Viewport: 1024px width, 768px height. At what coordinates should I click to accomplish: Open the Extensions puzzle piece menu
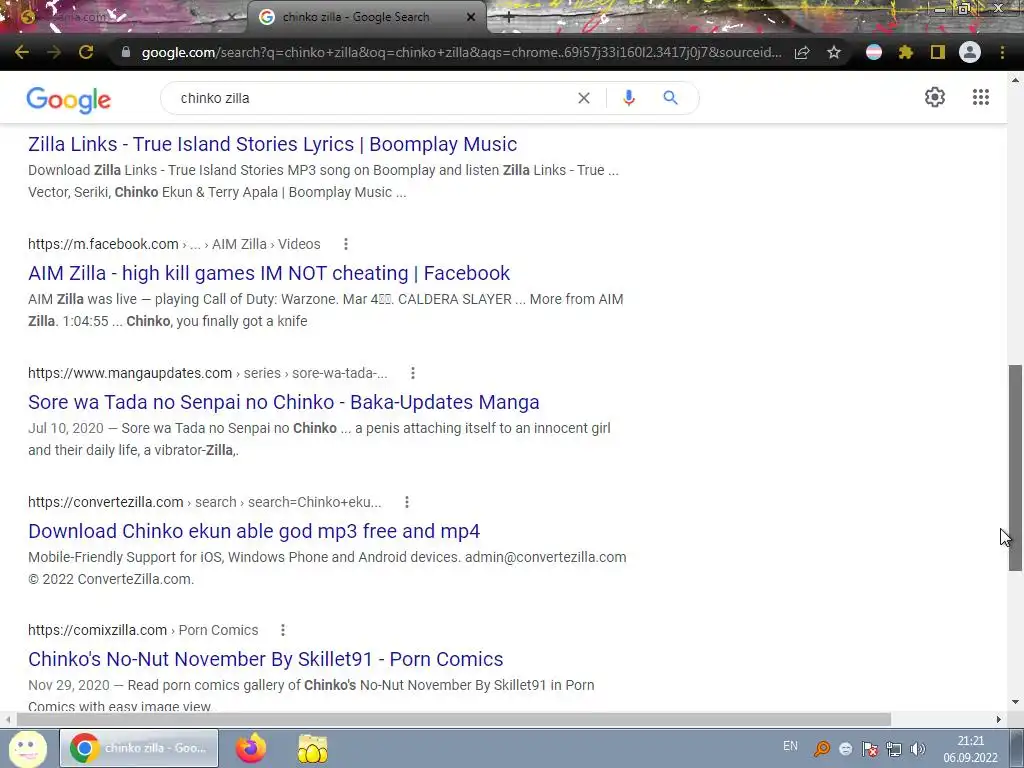[x=906, y=52]
